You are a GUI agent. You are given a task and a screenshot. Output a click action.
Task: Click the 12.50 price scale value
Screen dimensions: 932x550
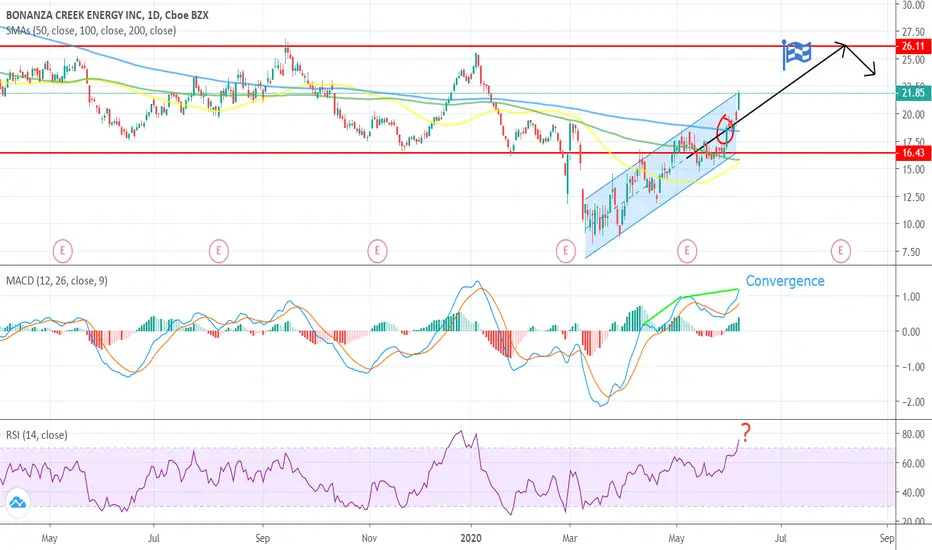click(912, 197)
